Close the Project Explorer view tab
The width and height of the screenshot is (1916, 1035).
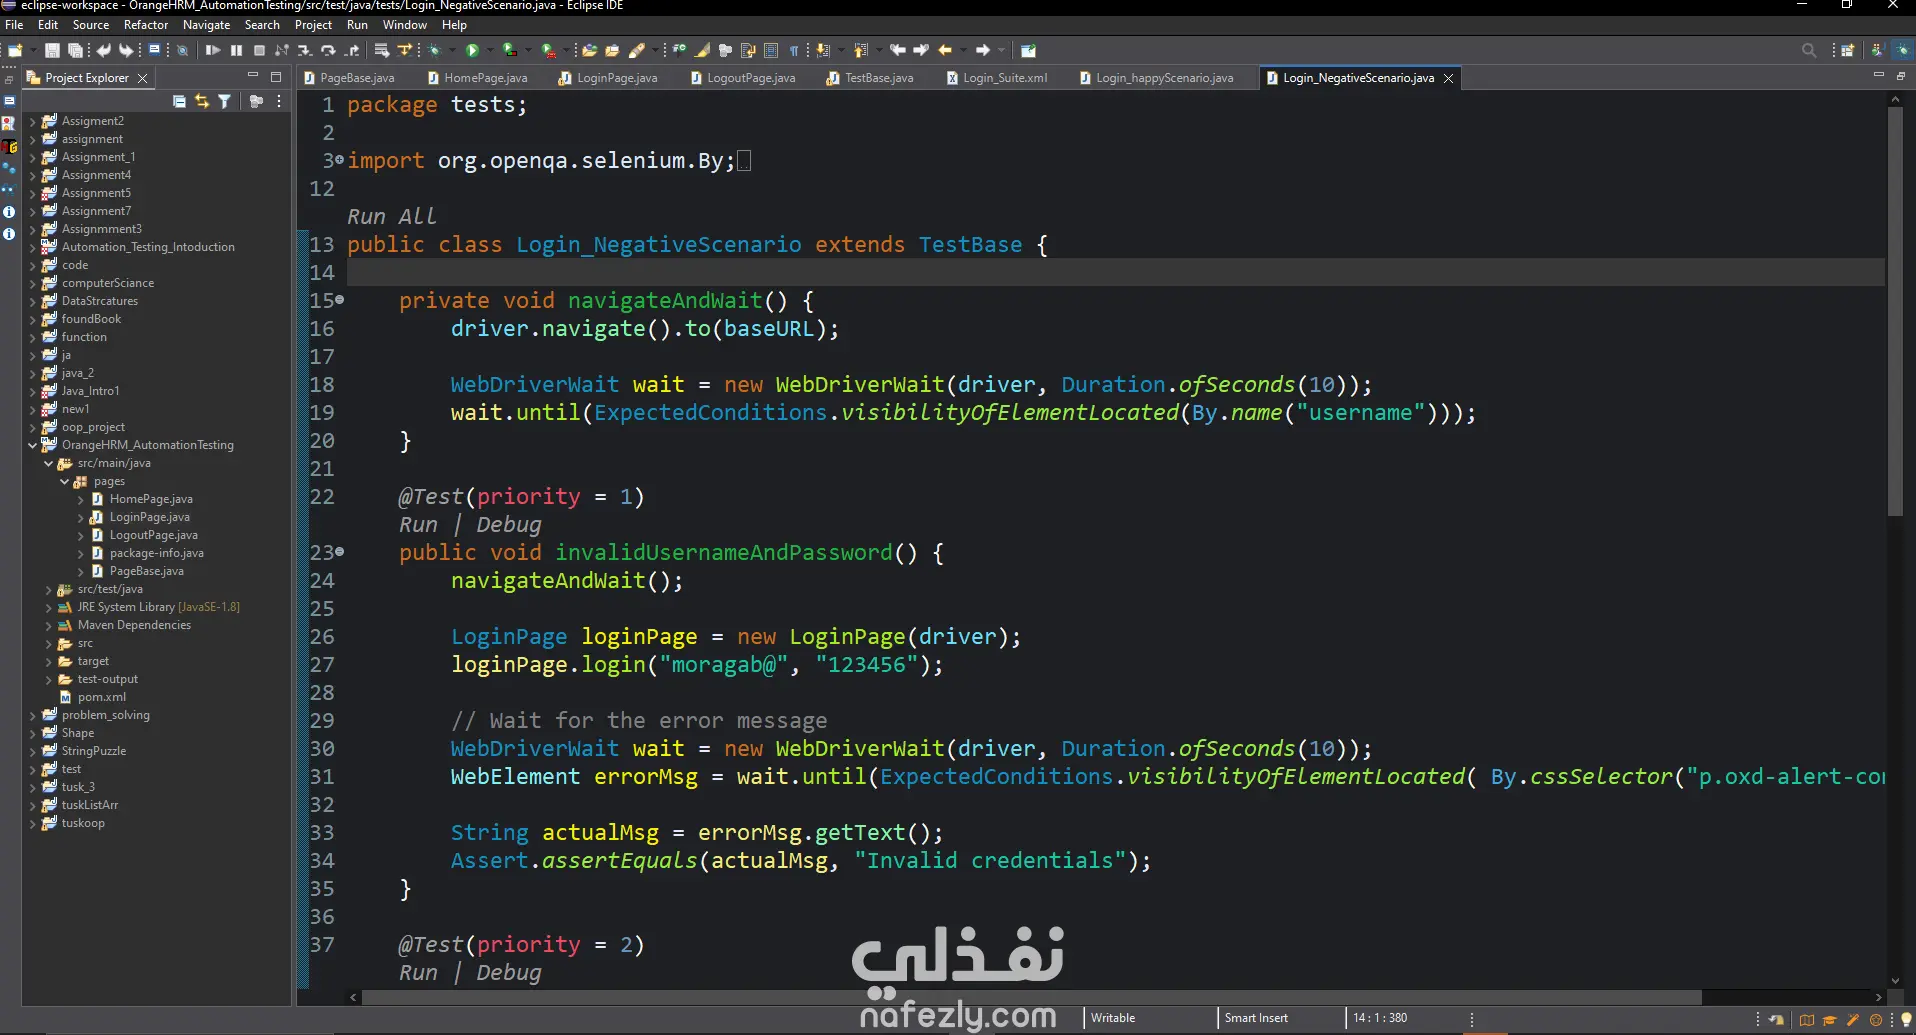(x=142, y=78)
